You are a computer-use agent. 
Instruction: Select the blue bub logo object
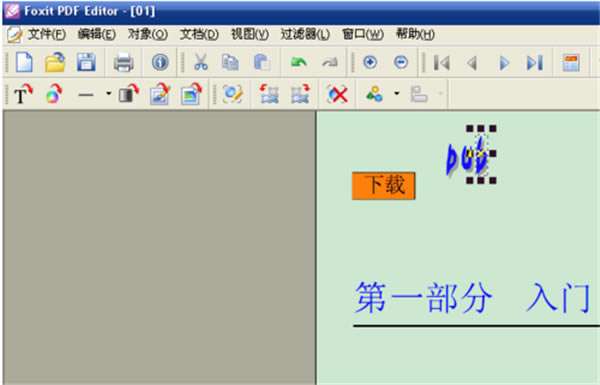tap(467, 155)
